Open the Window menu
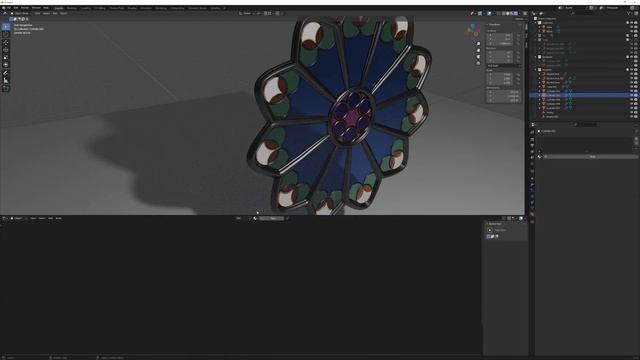The height and width of the screenshot is (360, 640). click(x=36, y=8)
